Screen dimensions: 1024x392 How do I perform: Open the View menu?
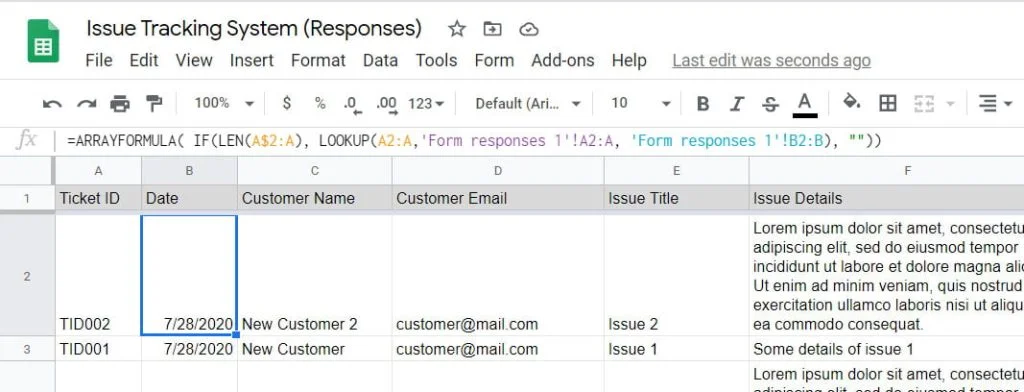point(194,60)
